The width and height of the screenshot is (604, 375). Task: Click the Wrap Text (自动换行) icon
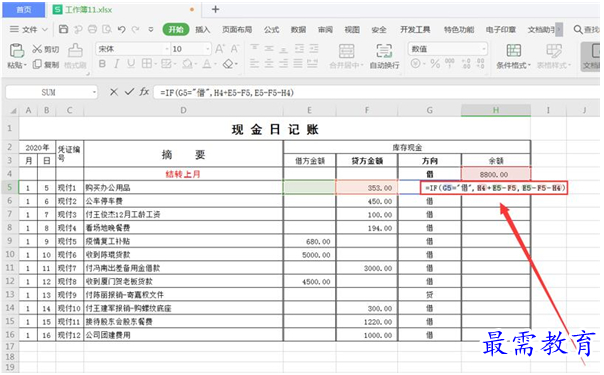tap(384, 51)
